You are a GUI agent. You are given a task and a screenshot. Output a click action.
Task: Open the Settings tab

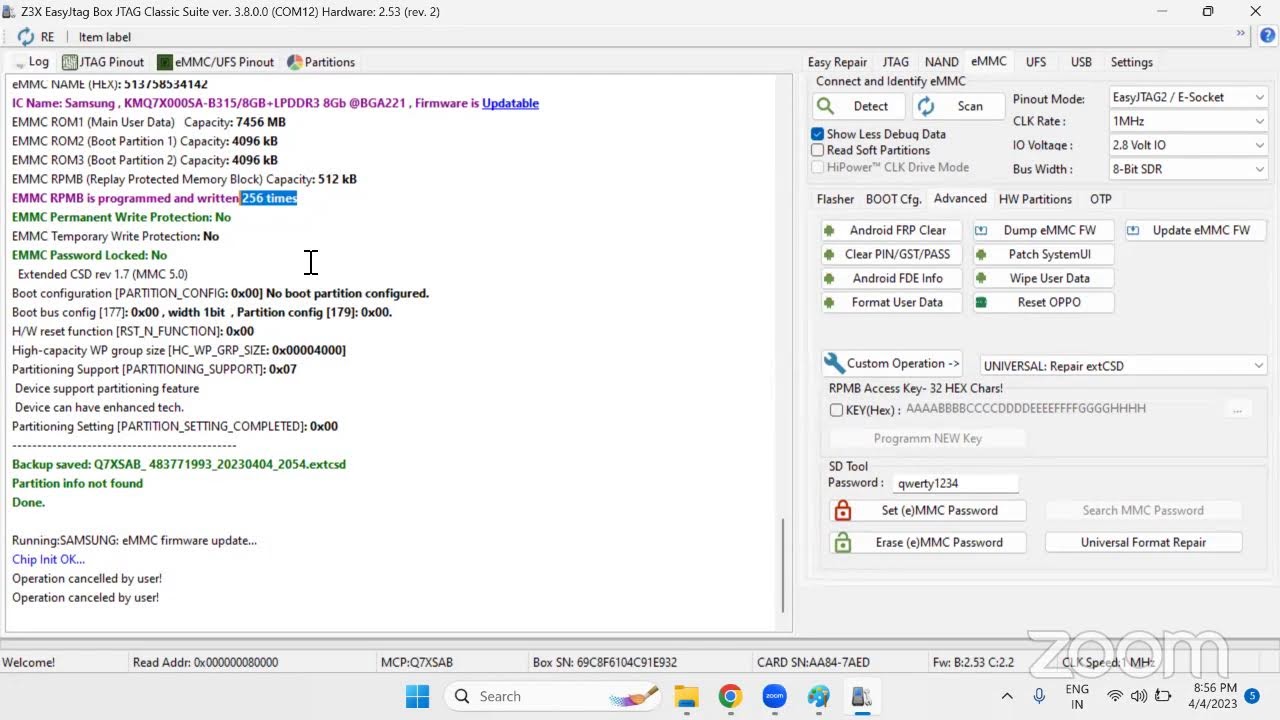[x=1132, y=62]
